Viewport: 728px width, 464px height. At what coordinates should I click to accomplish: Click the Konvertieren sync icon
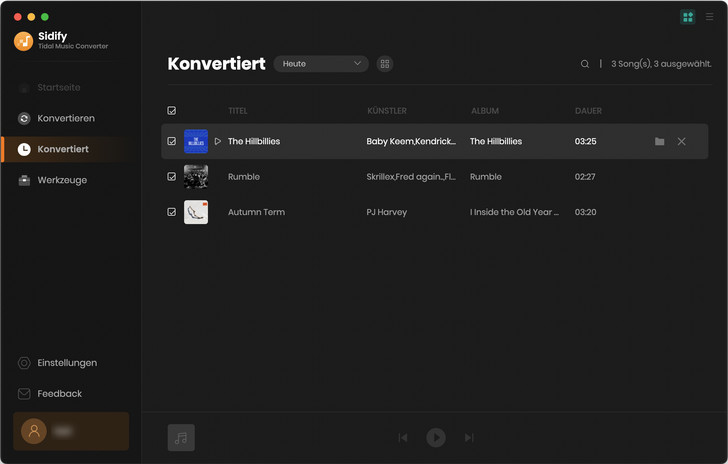[x=24, y=118]
